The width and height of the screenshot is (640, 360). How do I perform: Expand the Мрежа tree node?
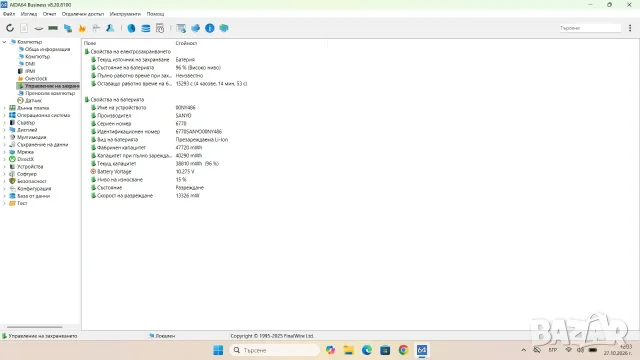[x=4, y=152]
